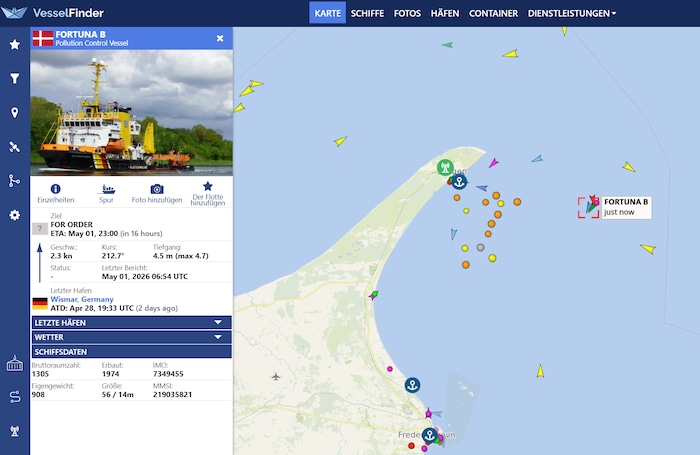700x455 pixels.
Task: Open the favorites star in sidebar
Action: [15, 44]
